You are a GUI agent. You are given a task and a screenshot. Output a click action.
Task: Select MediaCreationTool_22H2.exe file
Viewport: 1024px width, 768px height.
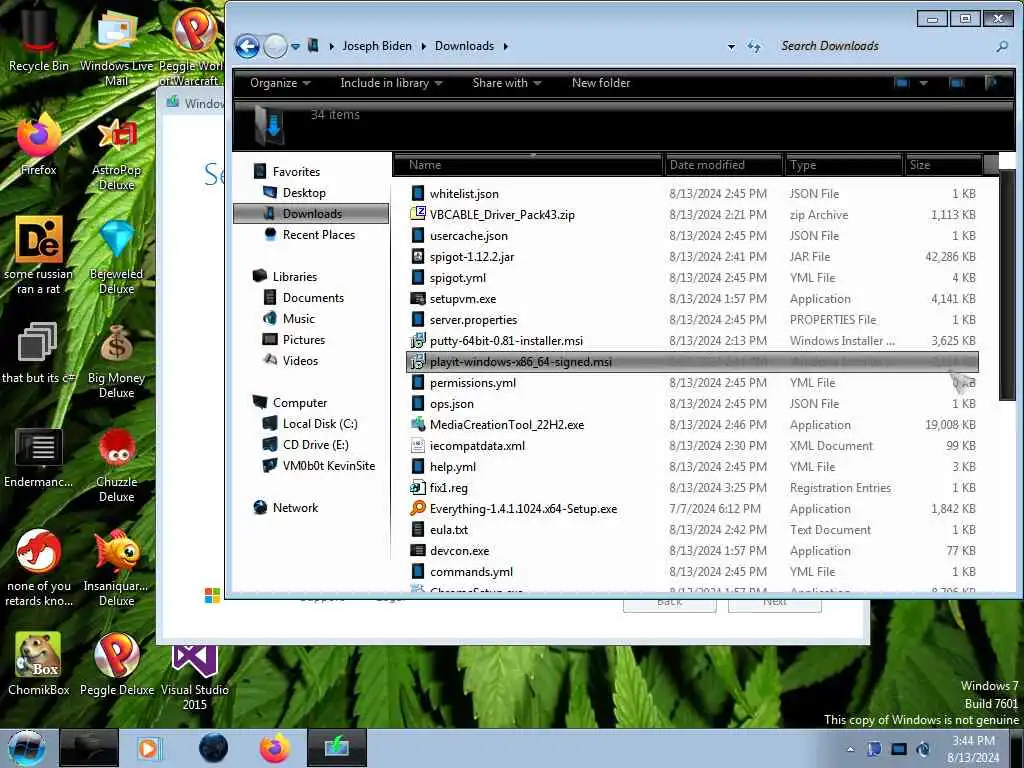click(692, 424)
